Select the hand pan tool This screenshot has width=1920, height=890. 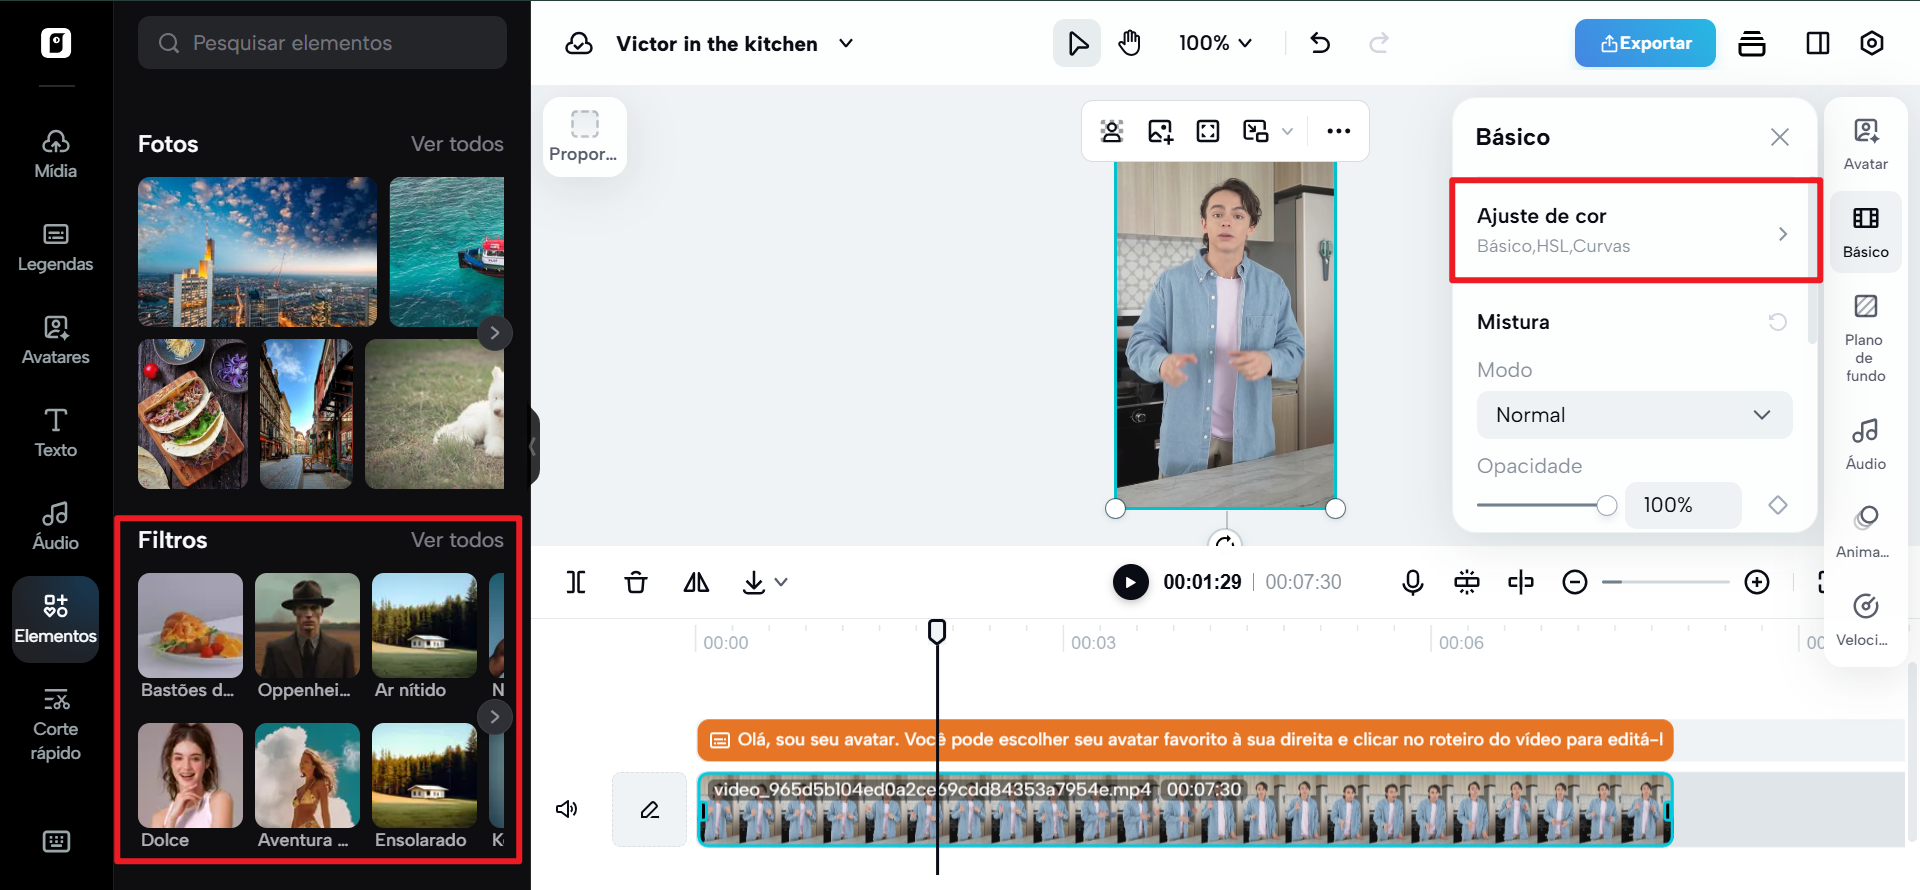(x=1130, y=43)
